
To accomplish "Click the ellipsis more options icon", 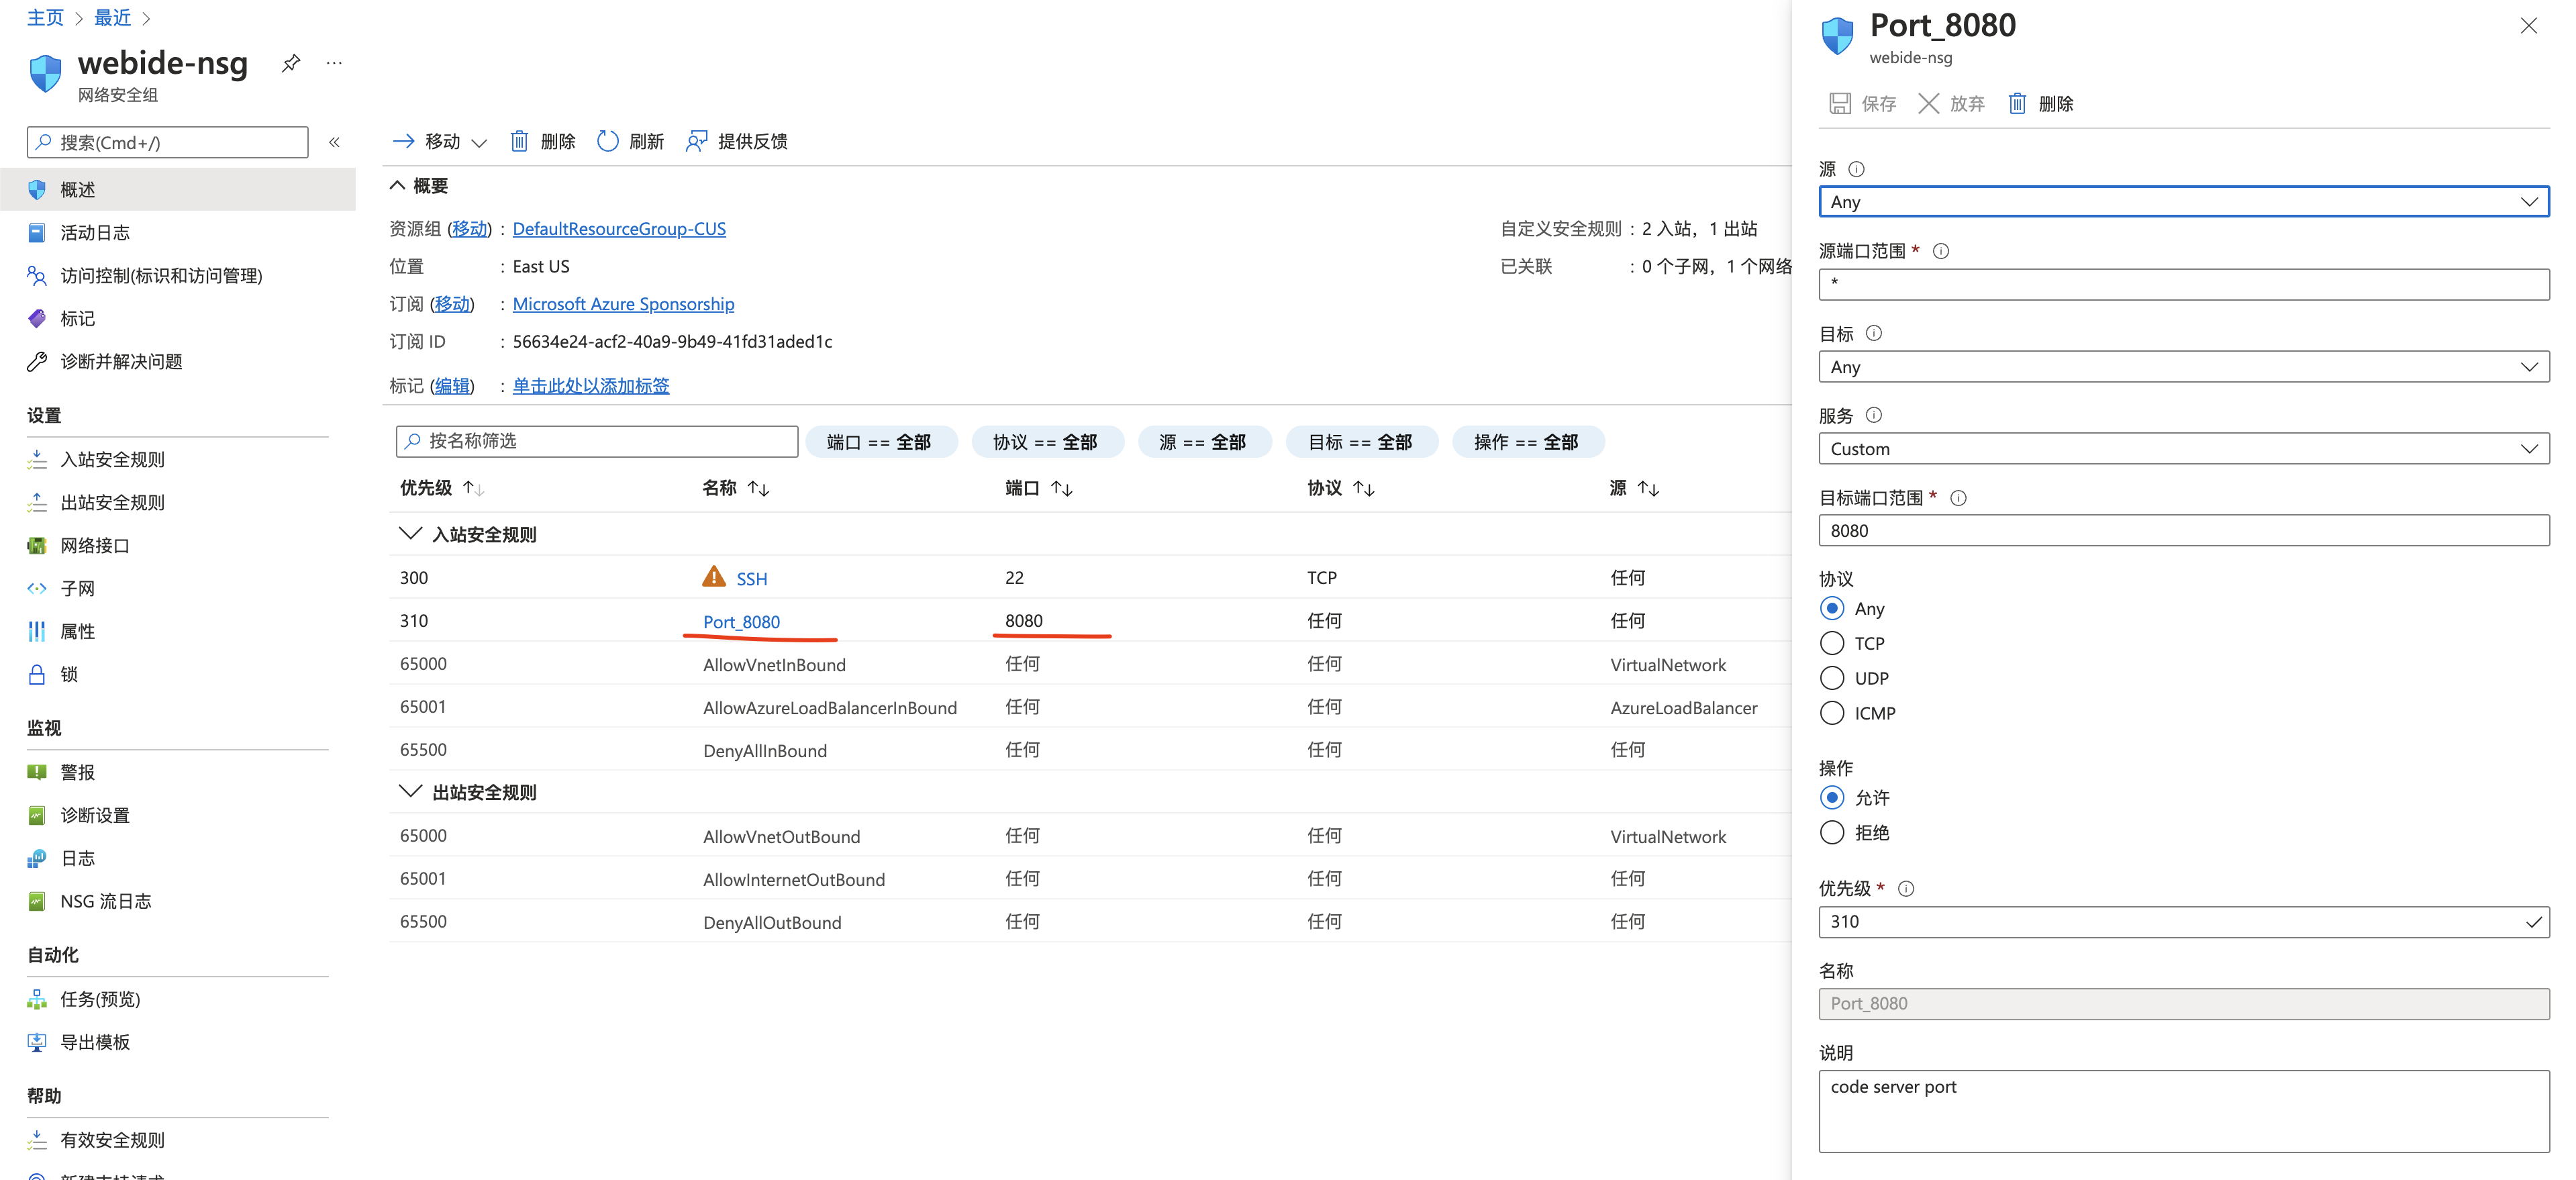I will [334, 63].
